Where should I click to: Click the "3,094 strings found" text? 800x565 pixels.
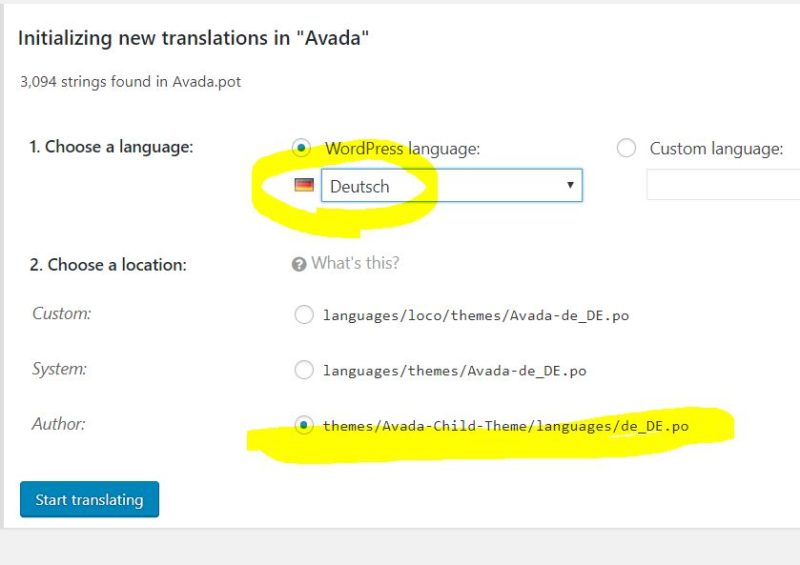click(x=130, y=82)
